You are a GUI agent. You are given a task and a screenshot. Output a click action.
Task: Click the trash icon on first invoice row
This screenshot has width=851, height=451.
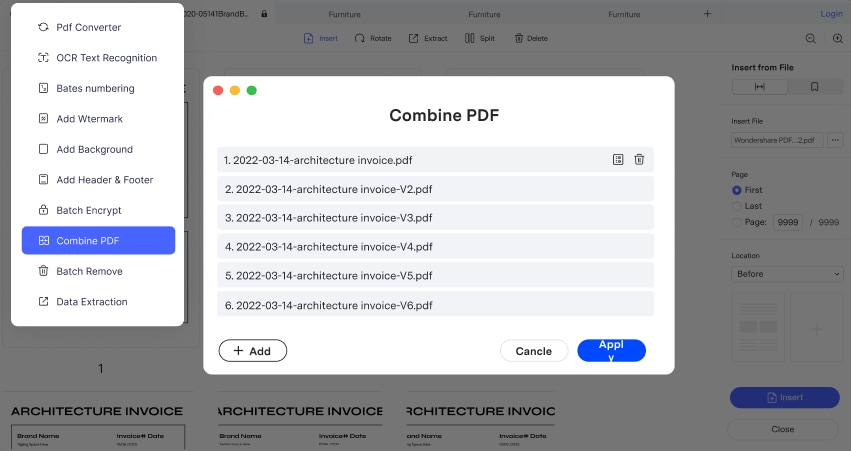tap(639, 160)
